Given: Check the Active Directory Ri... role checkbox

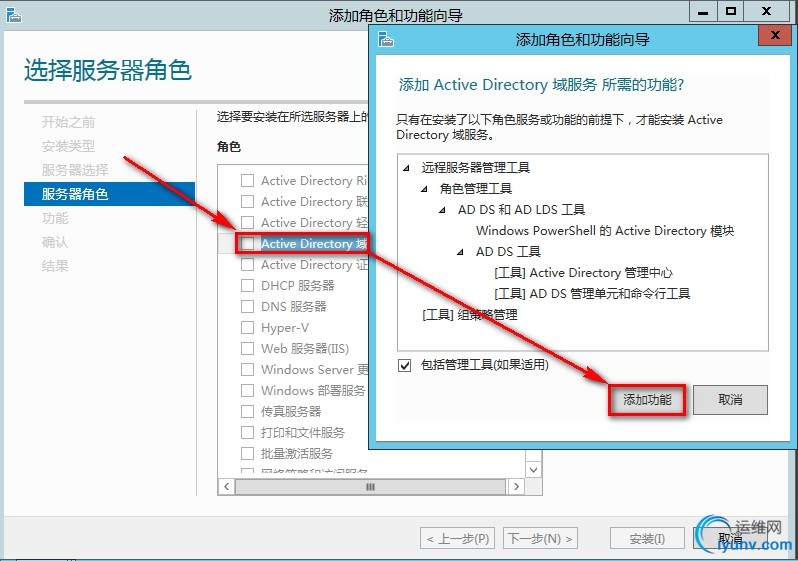Looking at the screenshot, I should pos(247,181).
